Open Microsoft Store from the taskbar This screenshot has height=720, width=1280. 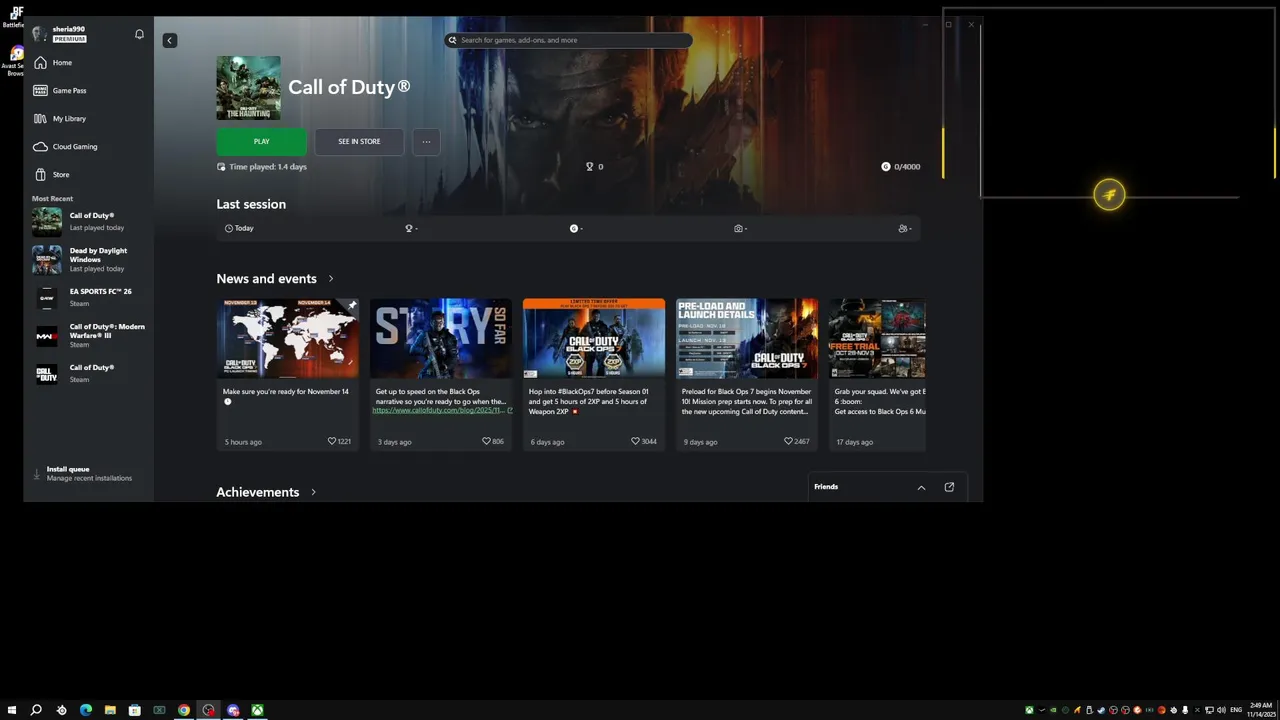pyautogui.click(x=135, y=710)
